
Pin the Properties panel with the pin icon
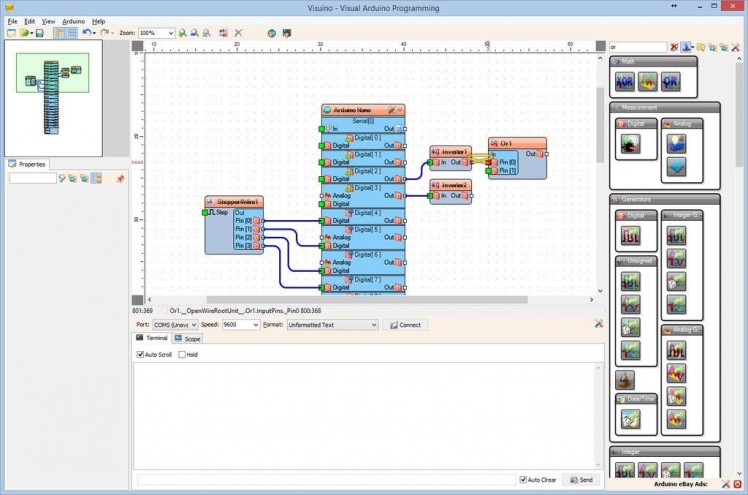[x=121, y=178]
